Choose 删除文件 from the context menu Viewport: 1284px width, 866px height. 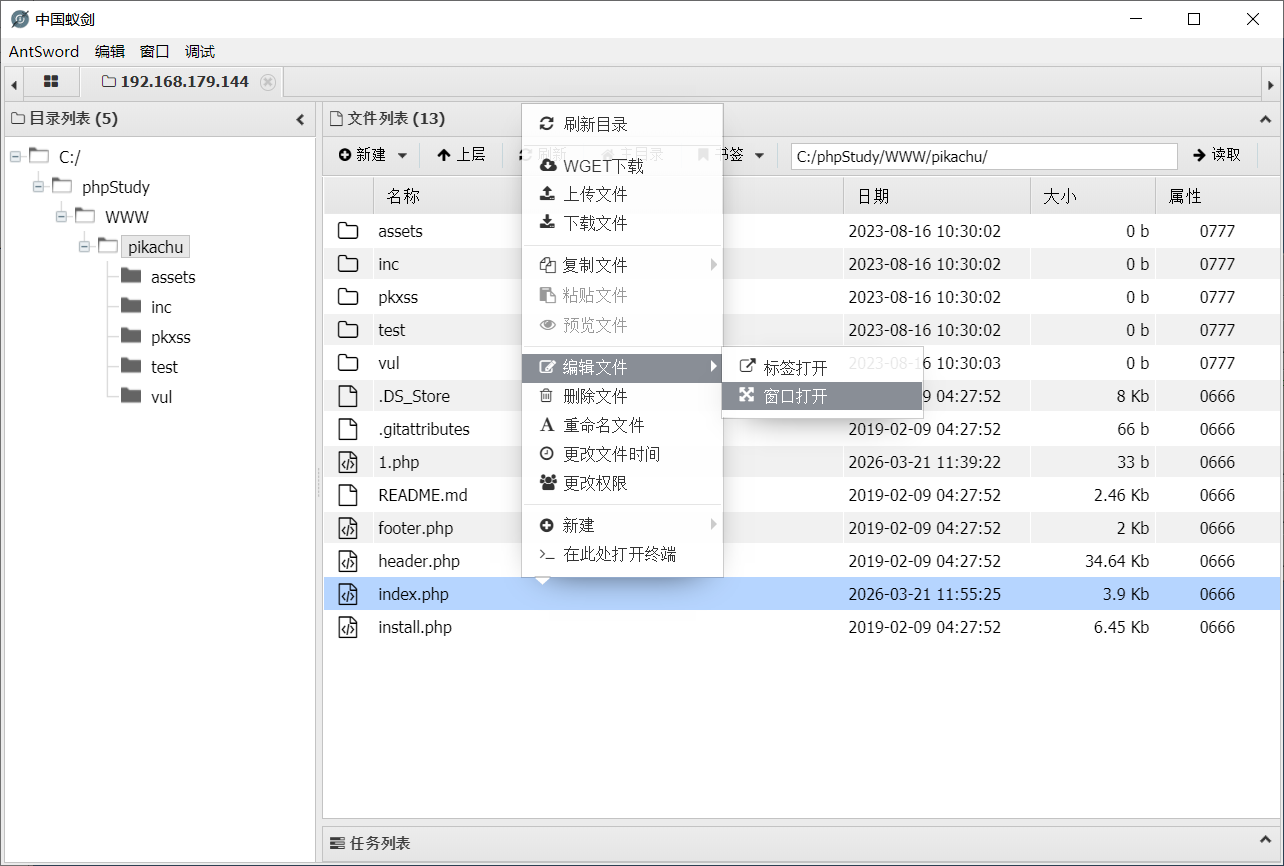622,396
